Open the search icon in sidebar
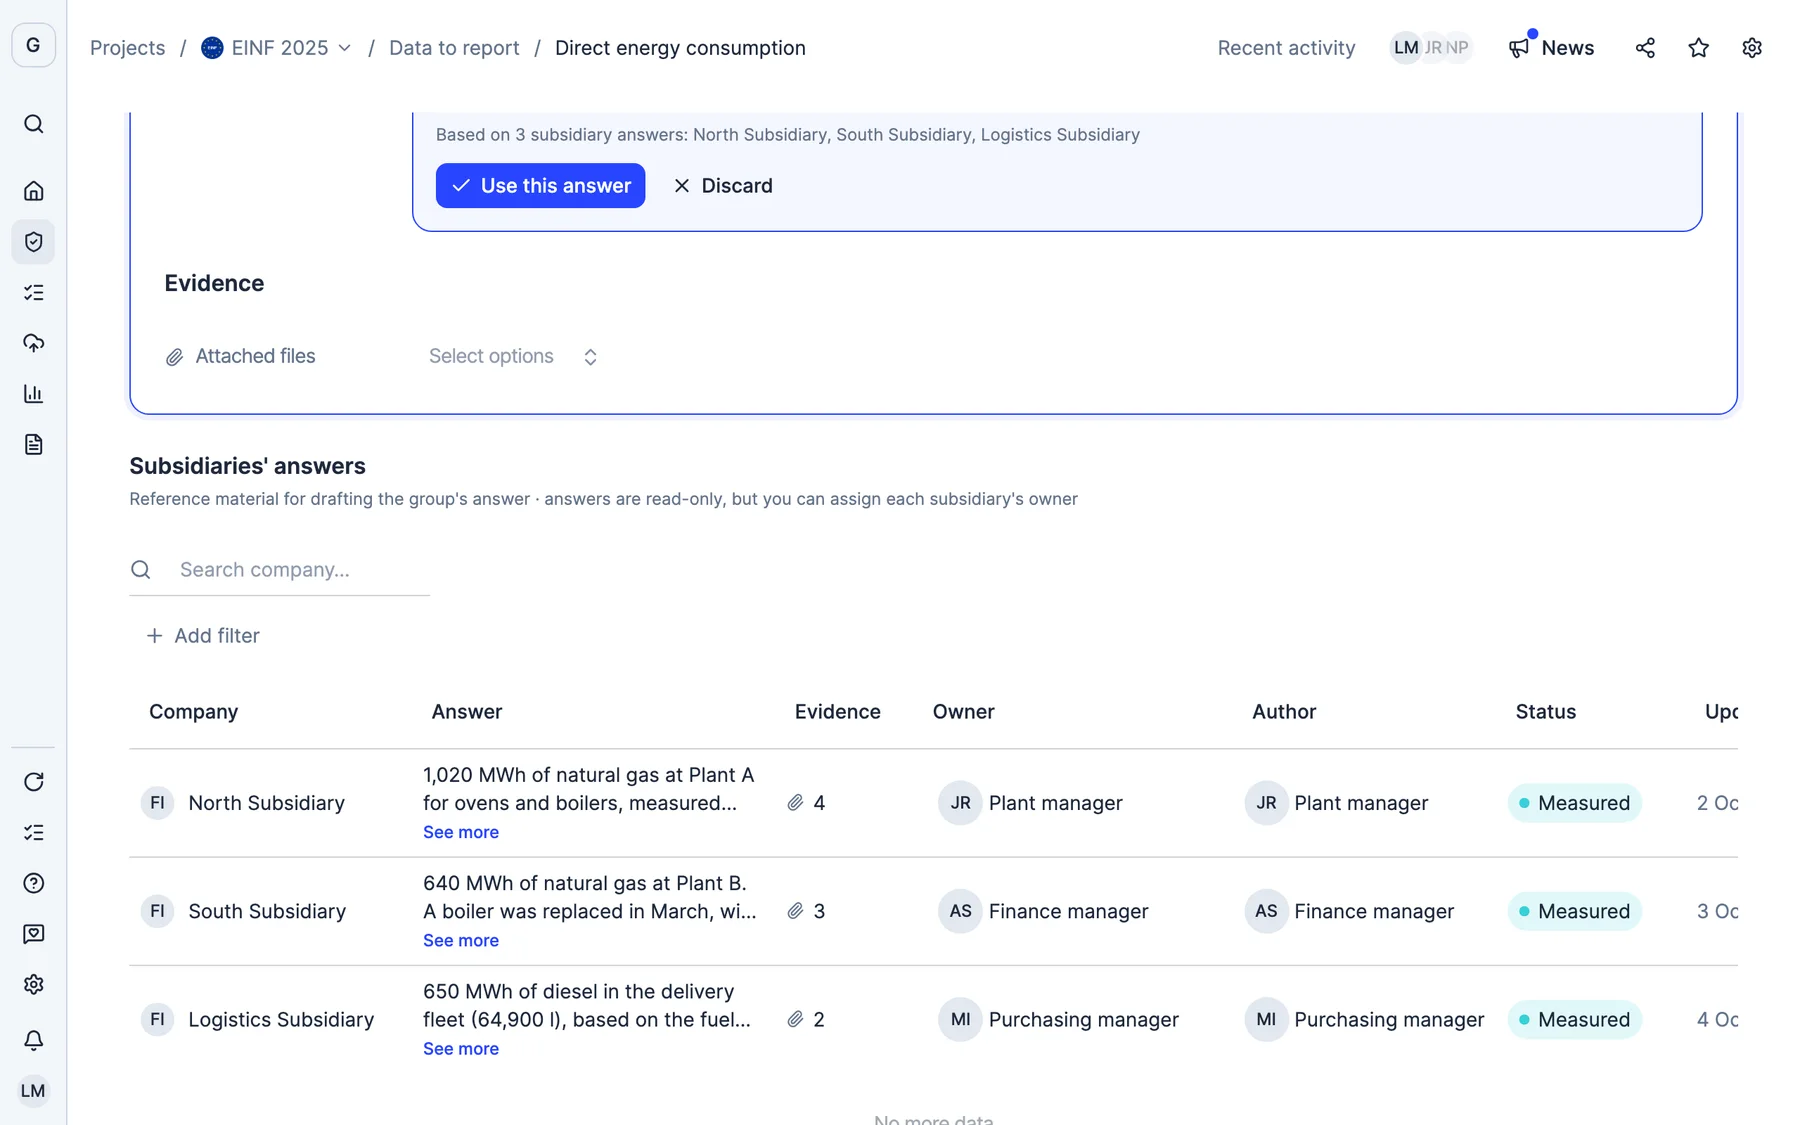Viewport: 1800px width, 1125px height. 33,124
